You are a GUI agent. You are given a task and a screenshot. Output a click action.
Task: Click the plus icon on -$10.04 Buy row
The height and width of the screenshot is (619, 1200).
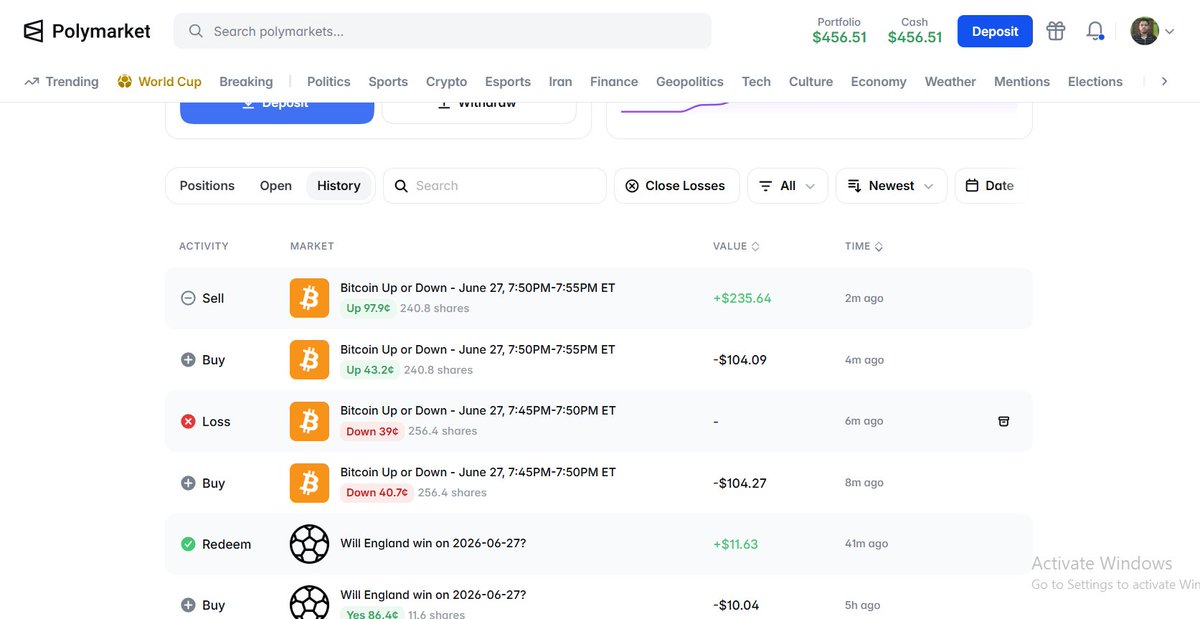188,605
